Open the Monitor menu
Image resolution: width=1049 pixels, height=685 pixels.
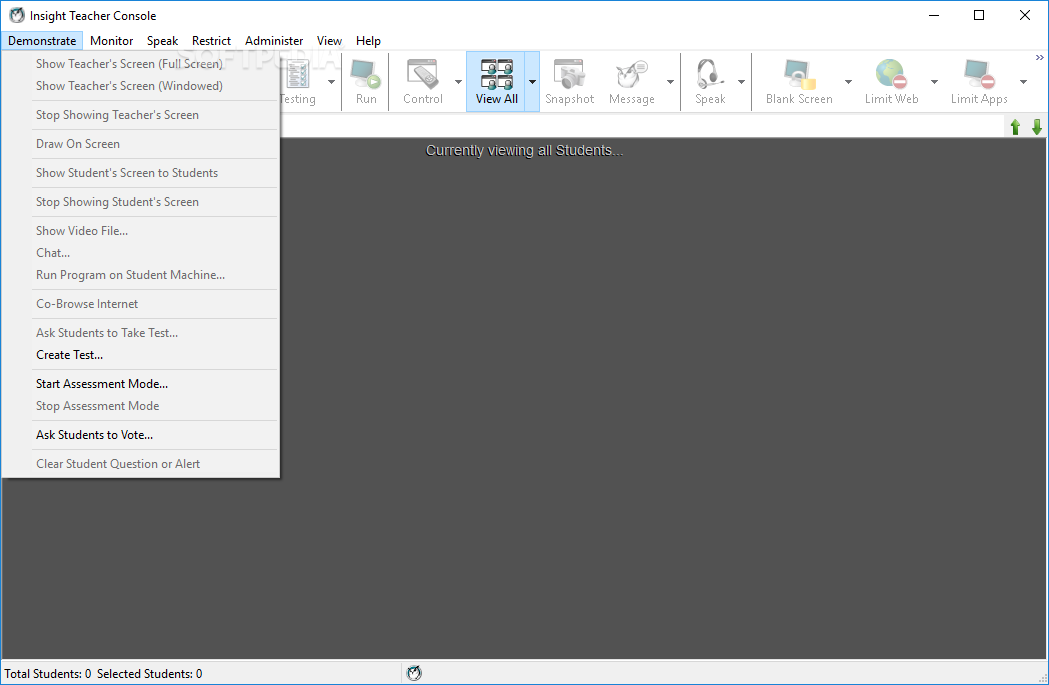(x=112, y=41)
